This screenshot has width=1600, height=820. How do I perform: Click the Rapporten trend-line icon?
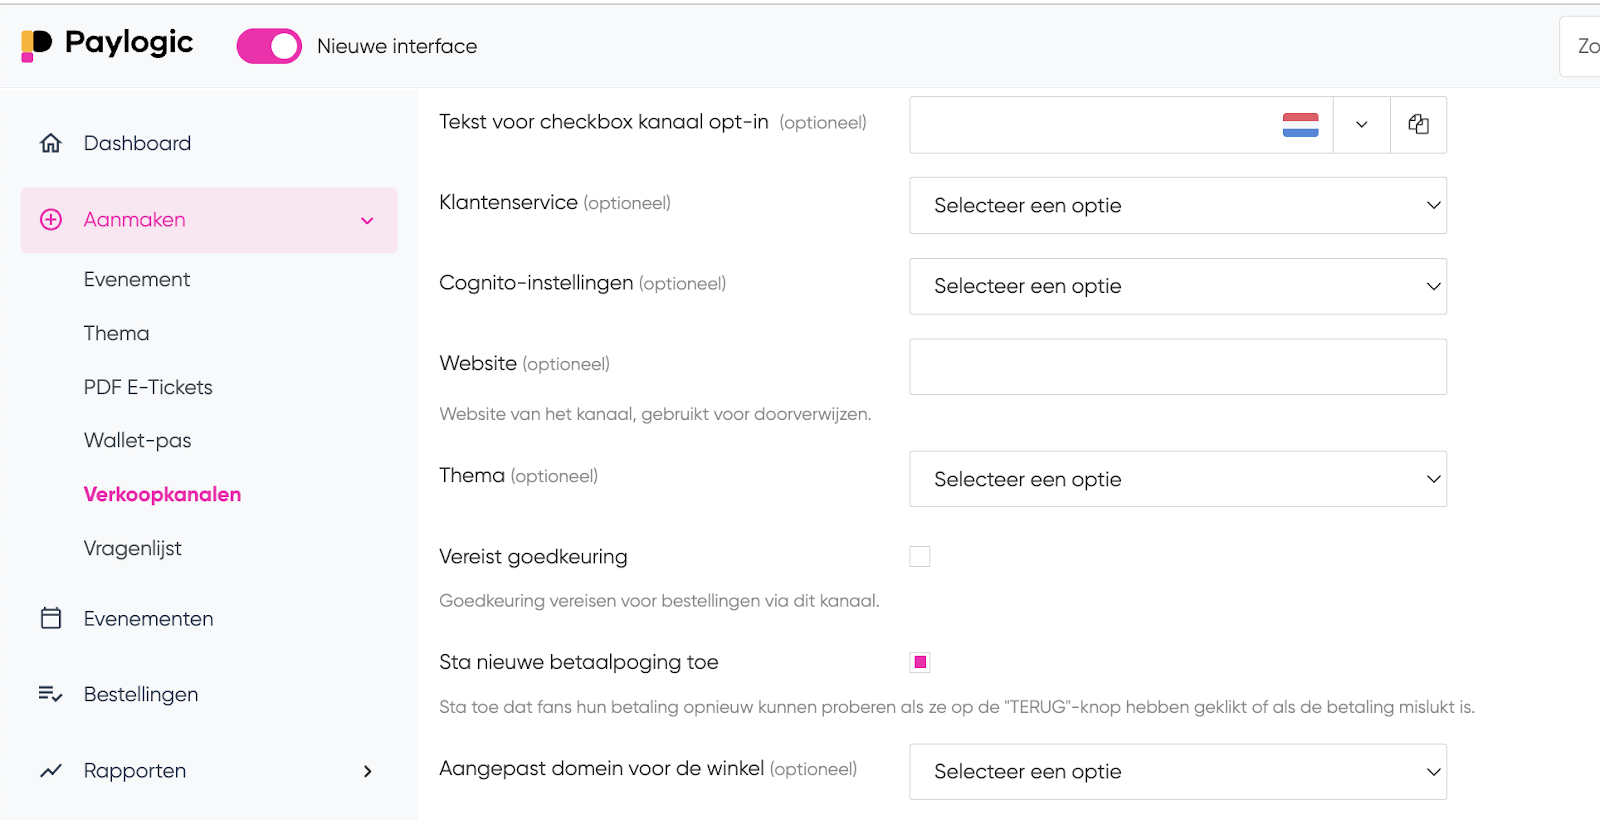(x=51, y=771)
